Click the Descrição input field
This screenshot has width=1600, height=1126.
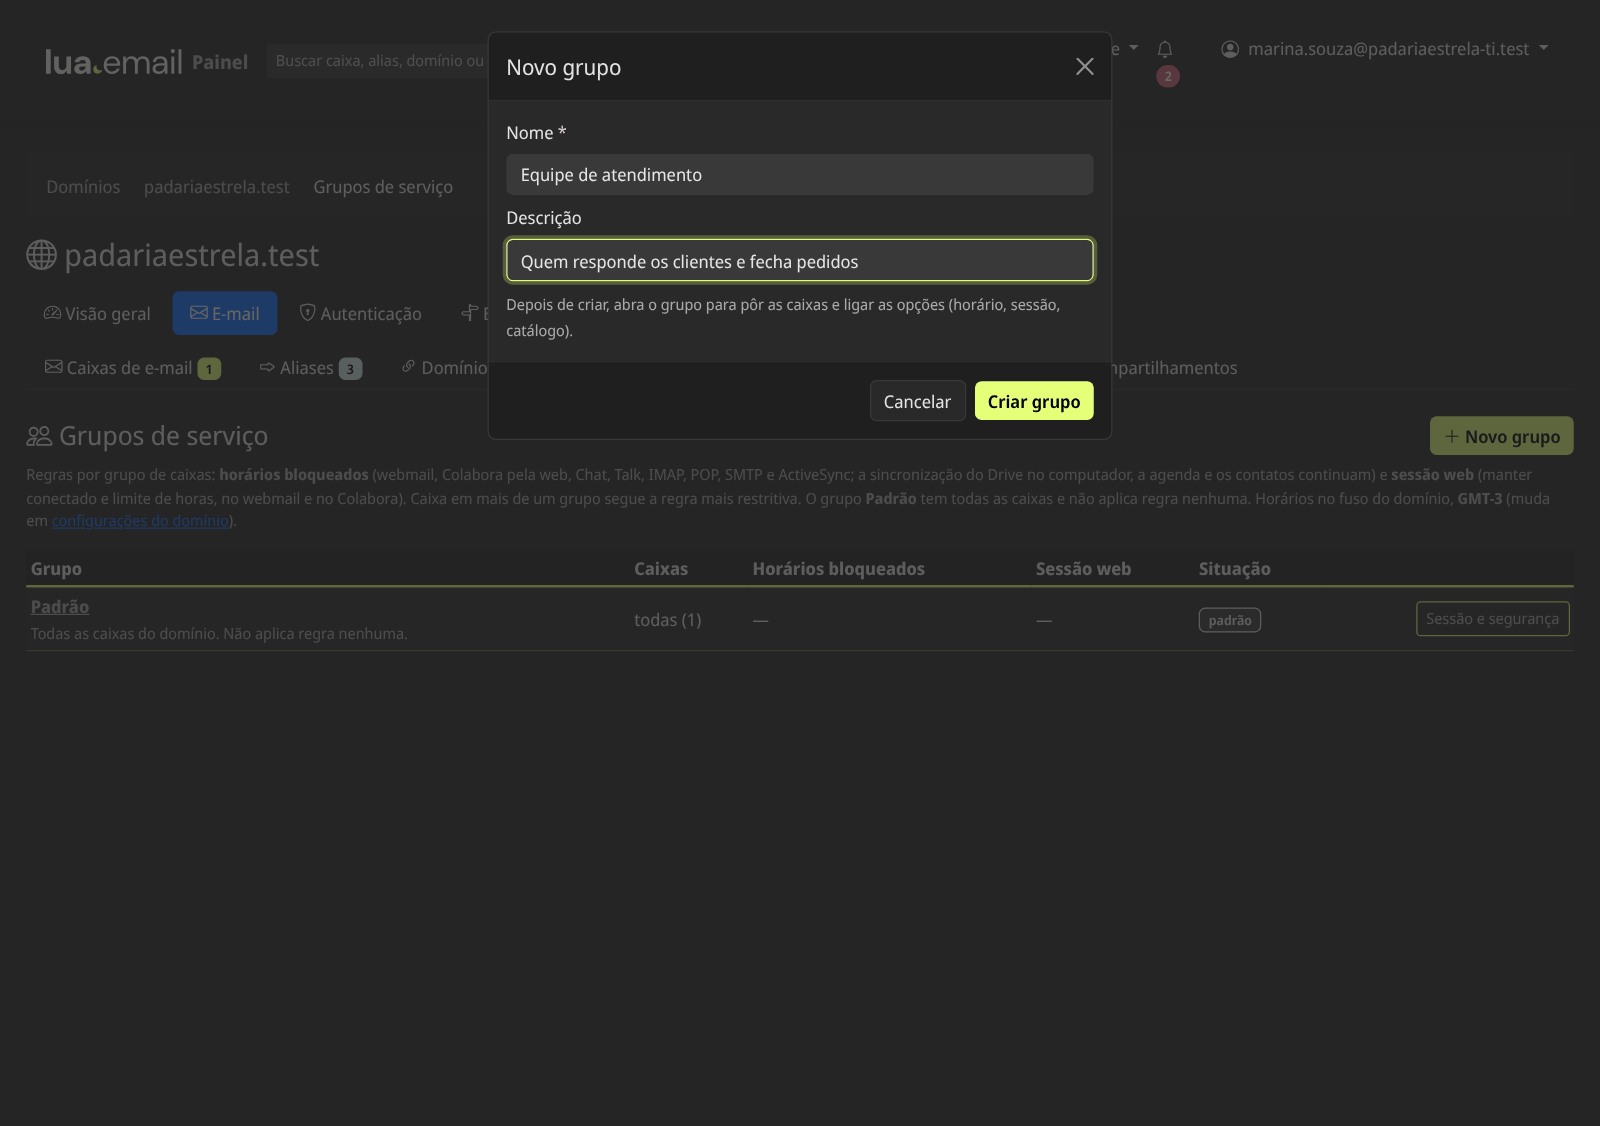coord(800,261)
